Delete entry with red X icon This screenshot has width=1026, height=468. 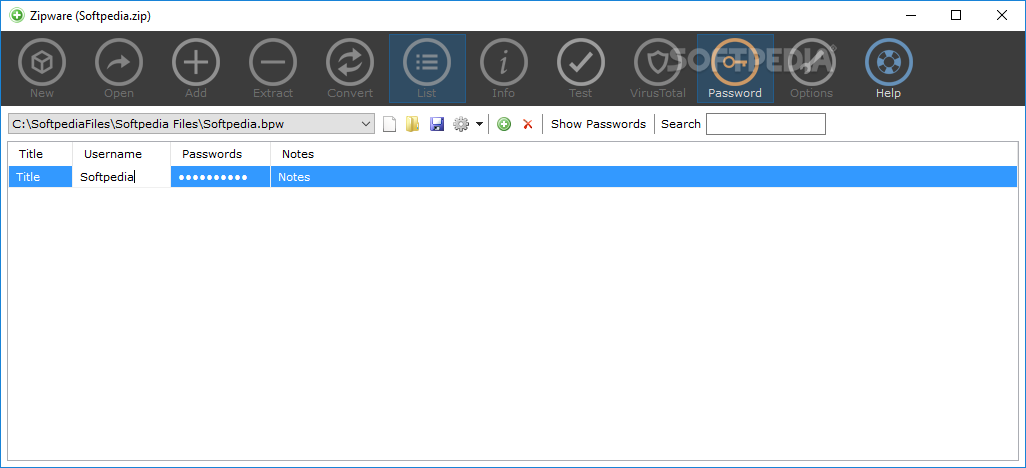[x=527, y=124]
